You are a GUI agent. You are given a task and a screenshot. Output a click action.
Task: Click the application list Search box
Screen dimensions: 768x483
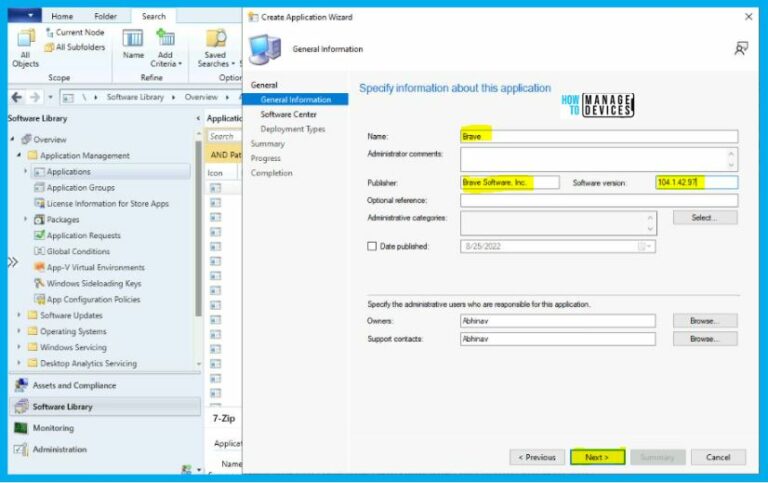coord(224,136)
